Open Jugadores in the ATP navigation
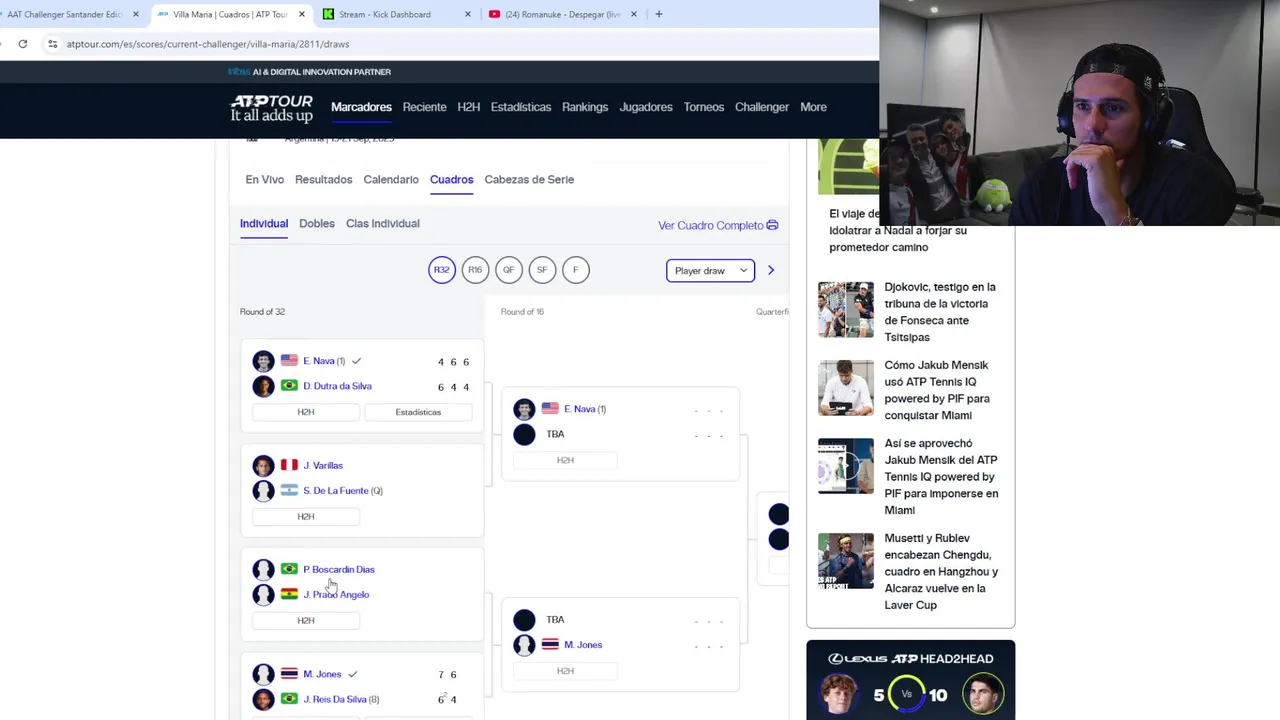Image resolution: width=1280 pixels, height=720 pixels. (645, 107)
